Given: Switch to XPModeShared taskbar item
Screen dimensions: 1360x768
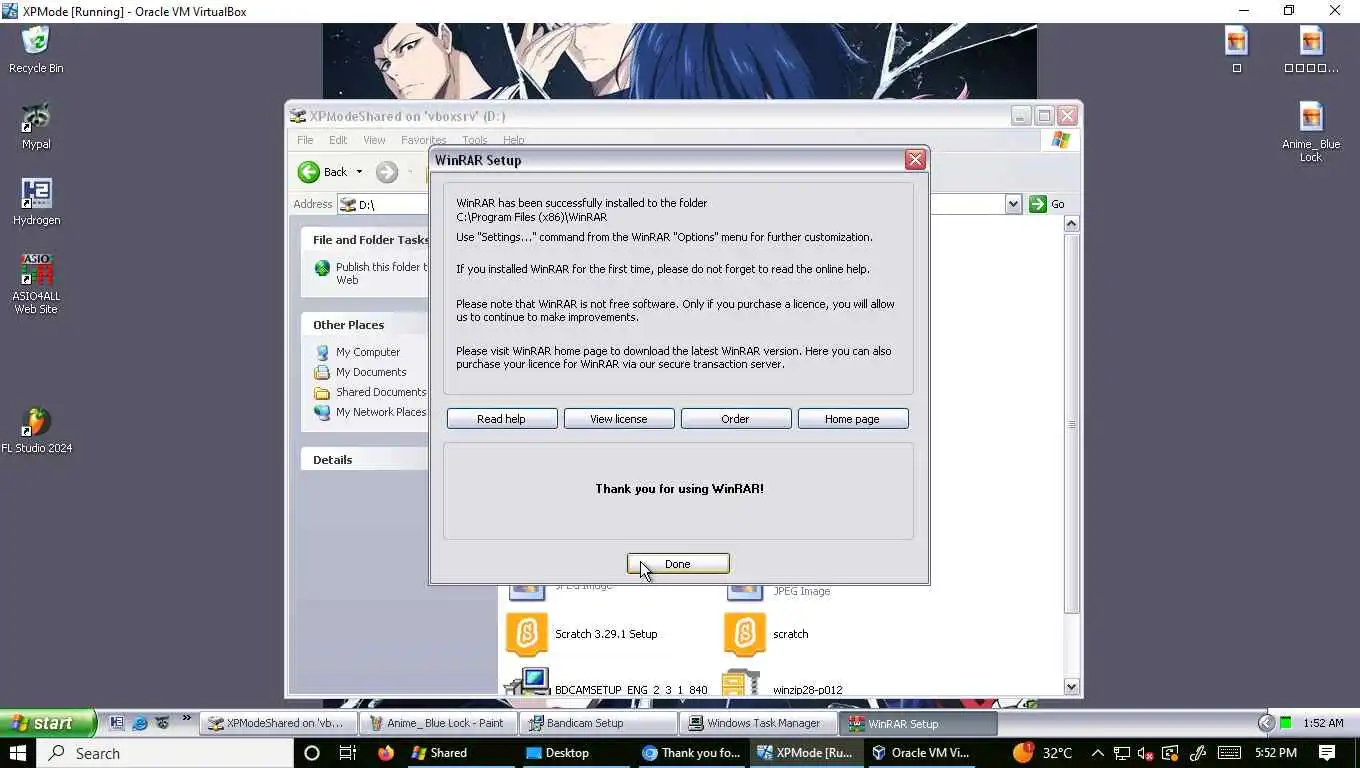Looking at the screenshot, I should point(278,723).
